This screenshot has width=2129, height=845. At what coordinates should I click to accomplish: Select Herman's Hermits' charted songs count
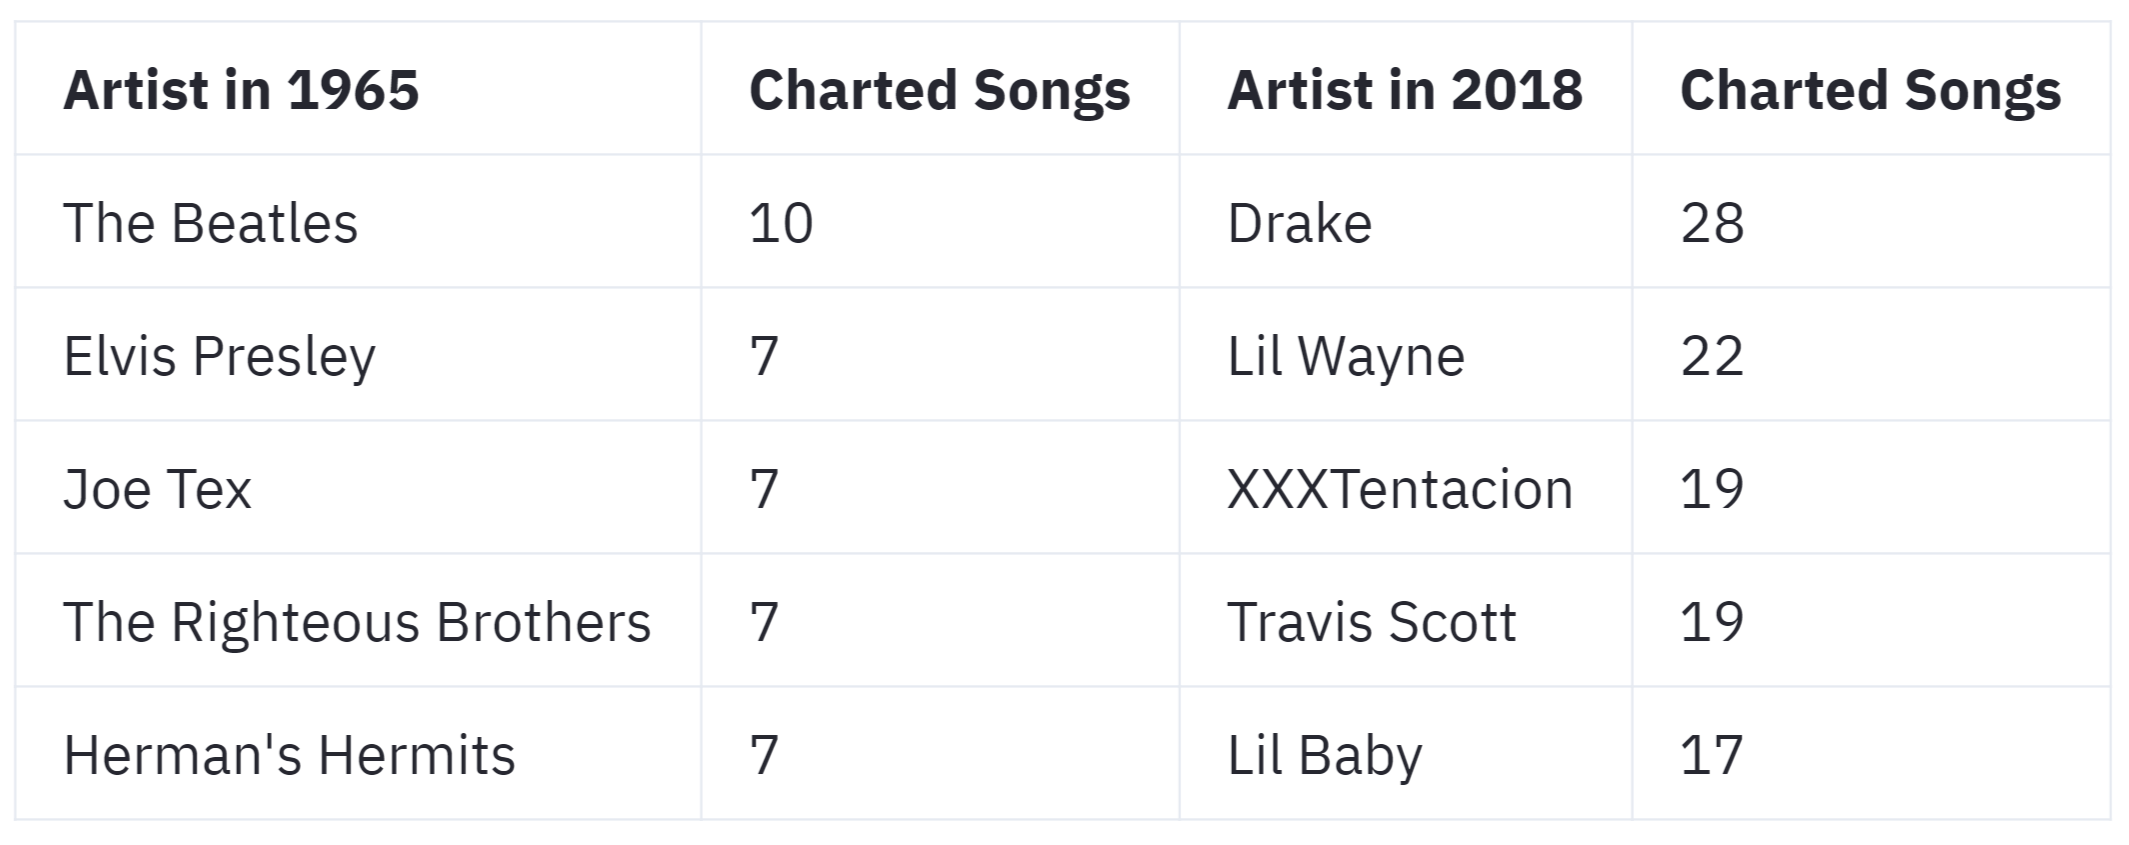[764, 755]
